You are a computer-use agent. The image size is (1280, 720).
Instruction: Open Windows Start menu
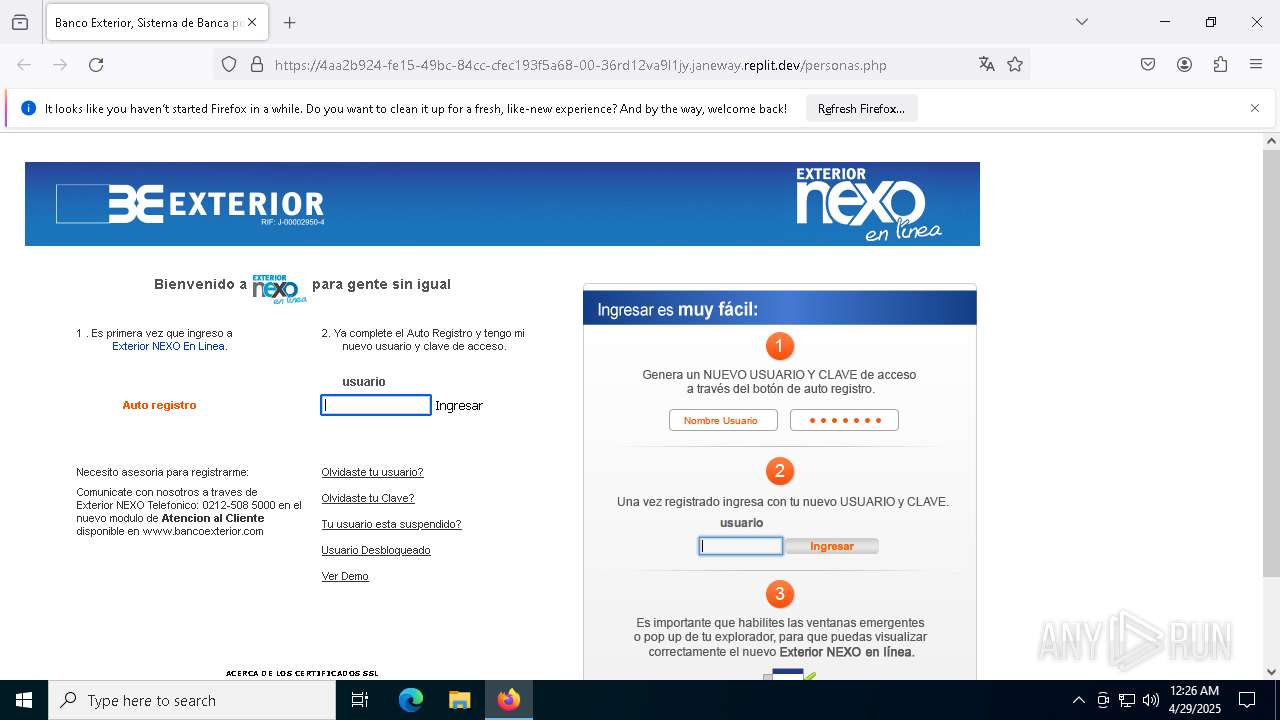(24, 700)
